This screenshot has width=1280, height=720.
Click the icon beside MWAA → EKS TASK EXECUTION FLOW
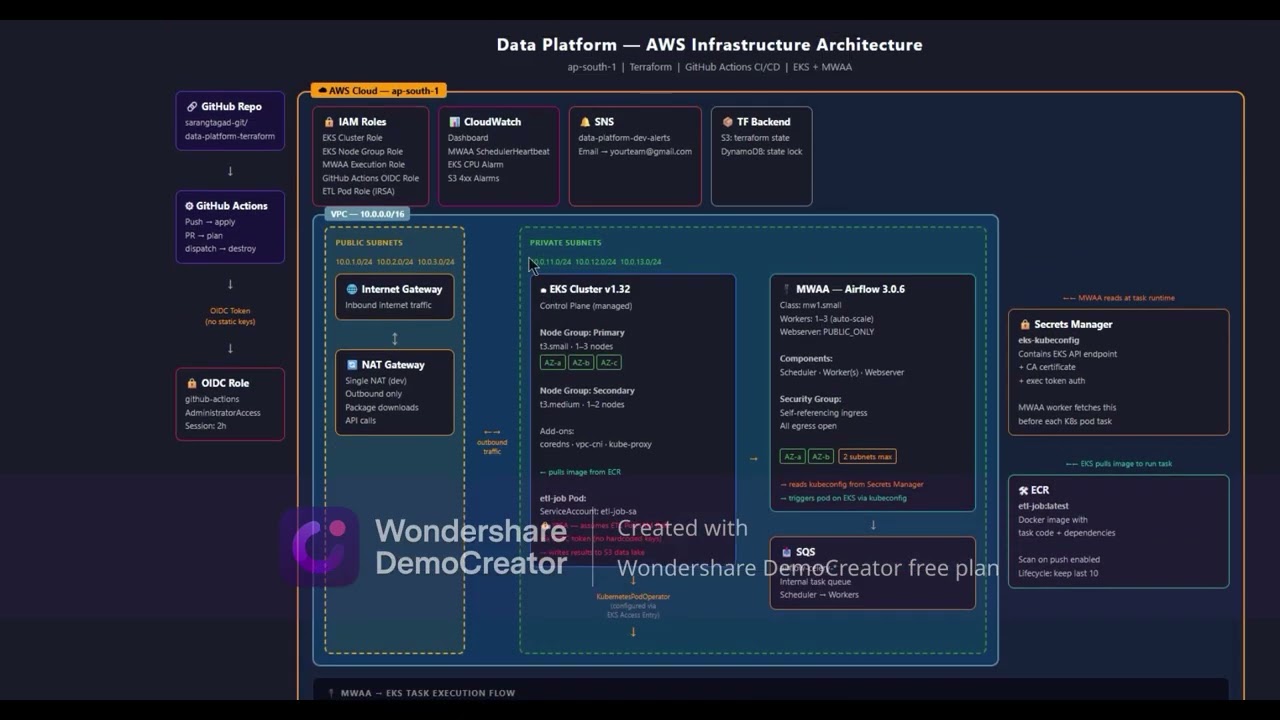pos(331,693)
